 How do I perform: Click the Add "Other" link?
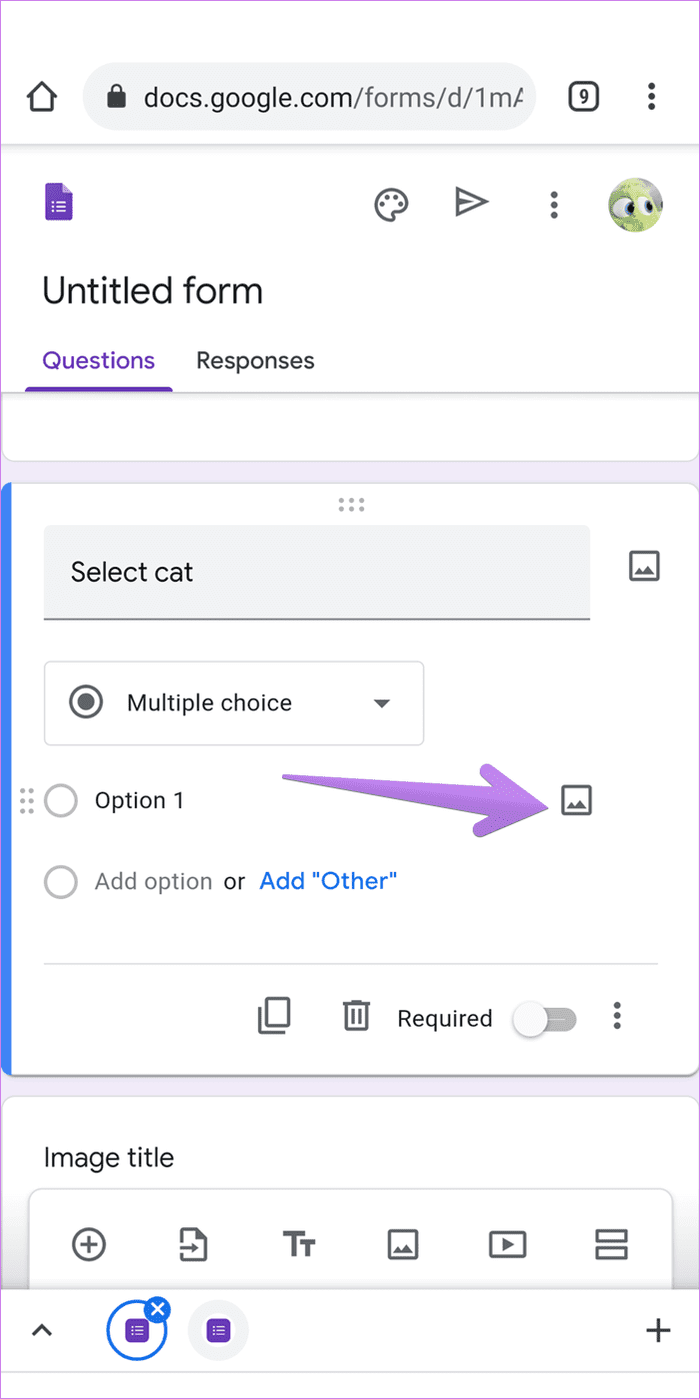click(x=328, y=881)
